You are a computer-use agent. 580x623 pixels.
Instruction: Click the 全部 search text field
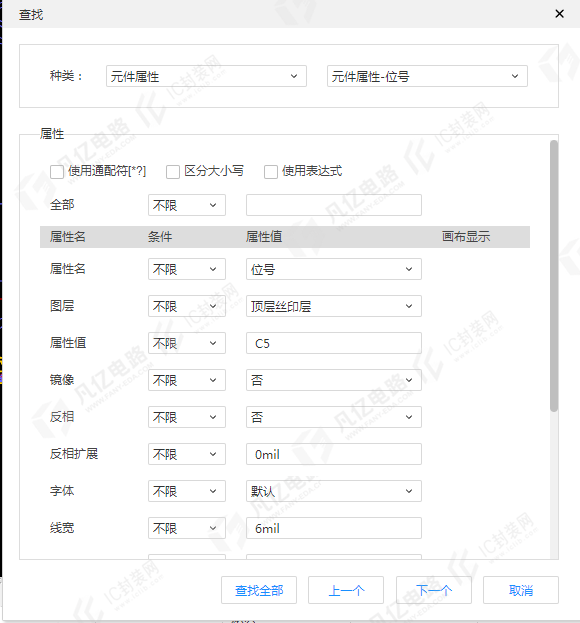pos(334,205)
